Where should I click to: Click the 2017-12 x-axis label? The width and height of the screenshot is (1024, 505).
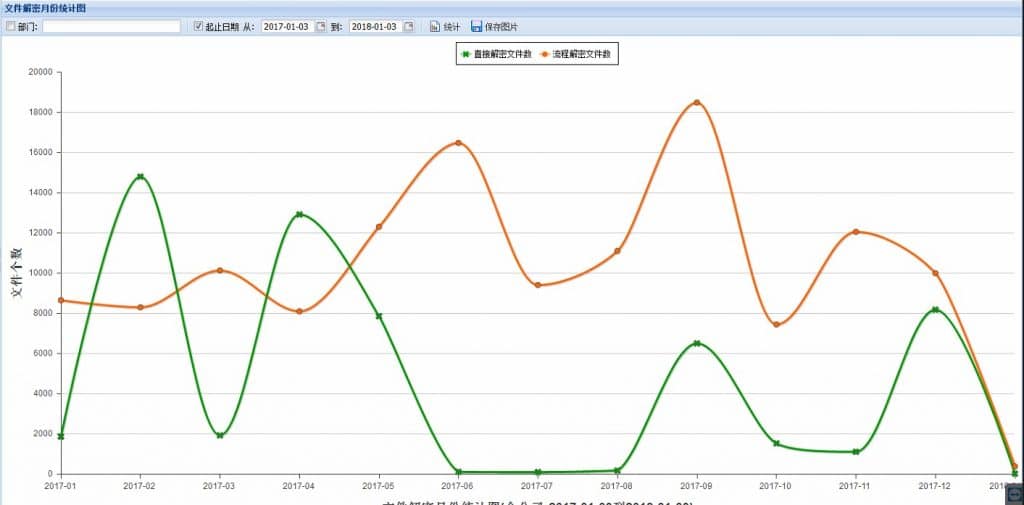tap(935, 486)
